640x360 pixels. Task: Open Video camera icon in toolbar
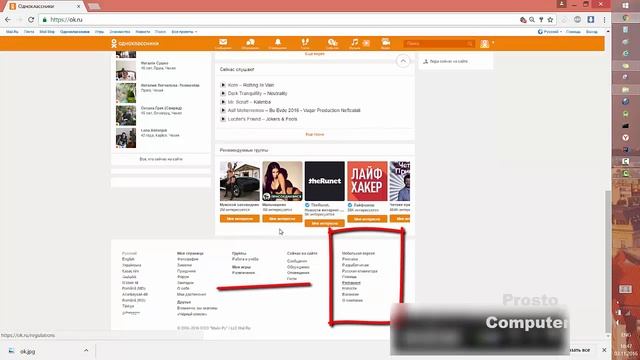pyautogui.click(x=385, y=43)
